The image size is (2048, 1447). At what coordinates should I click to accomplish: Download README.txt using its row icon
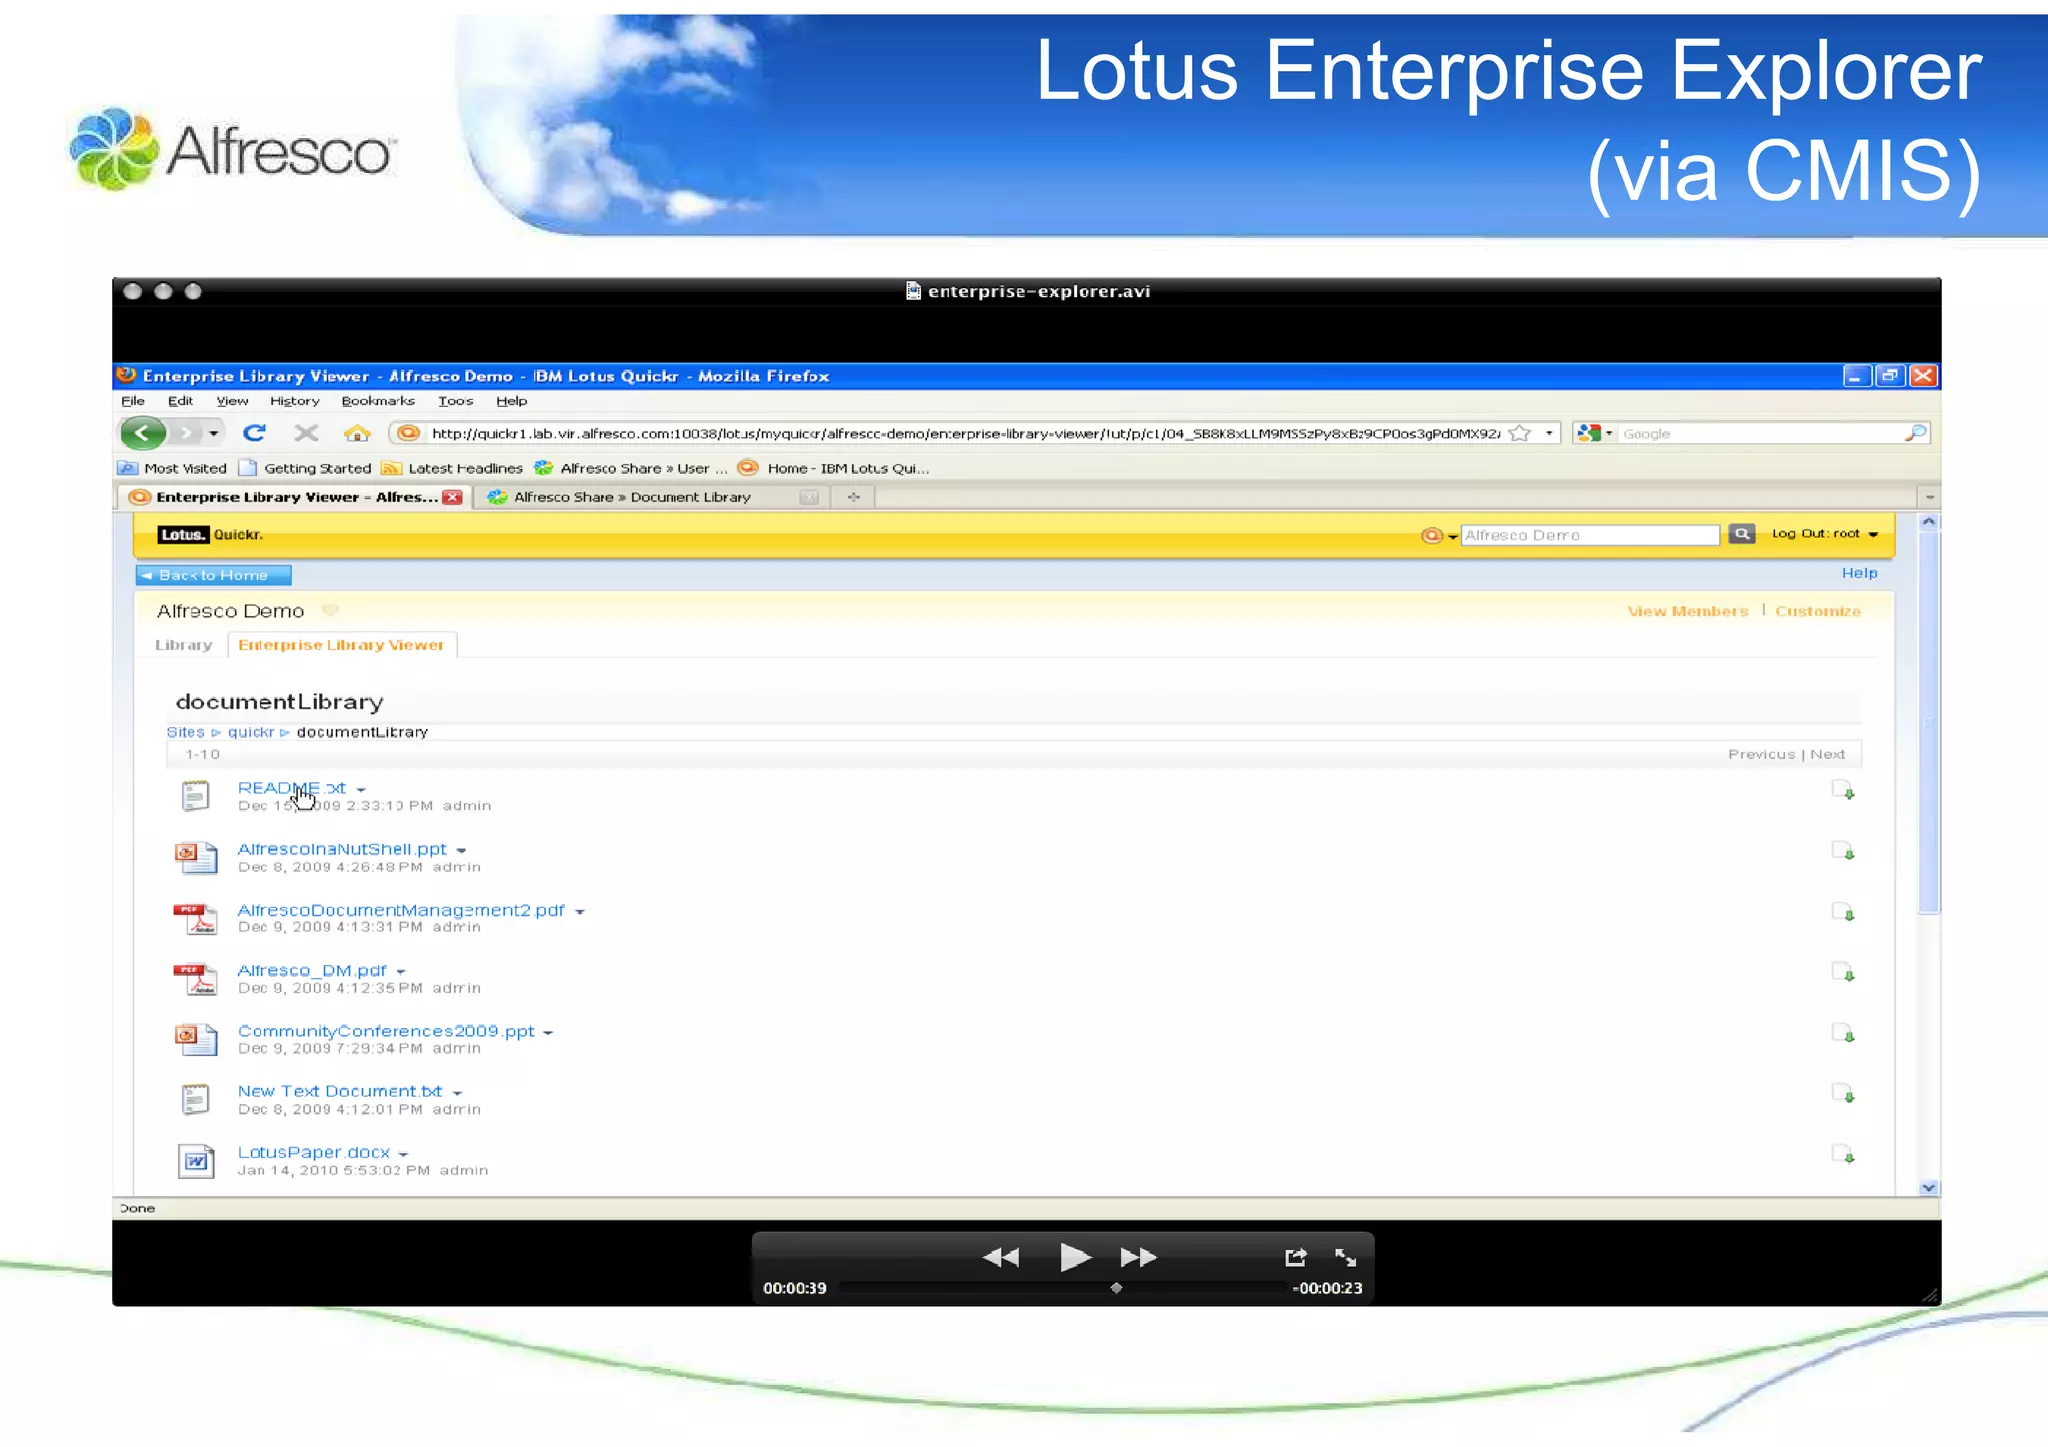pyautogui.click(x=1843, y=791)
